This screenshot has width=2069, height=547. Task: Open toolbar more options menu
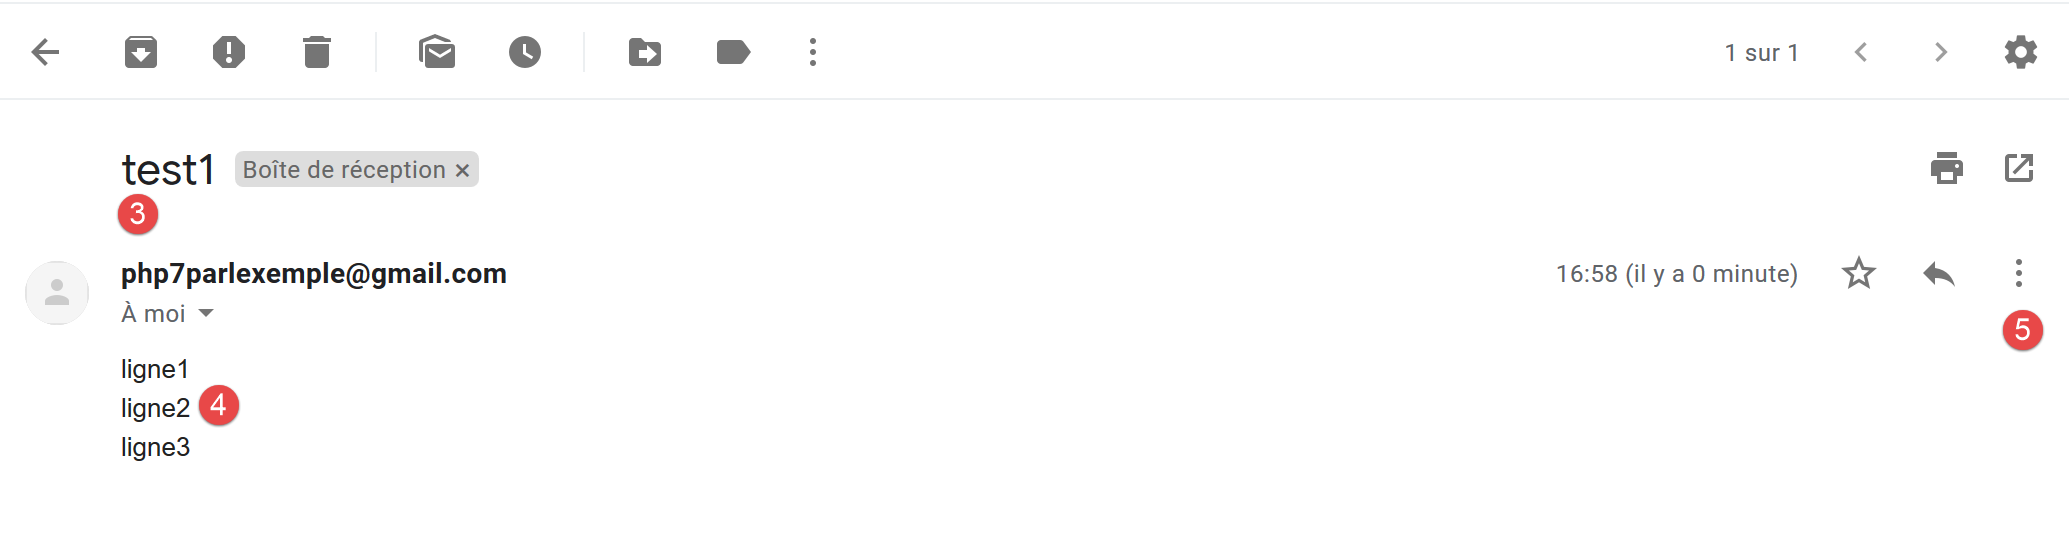(x=813, y=52)
